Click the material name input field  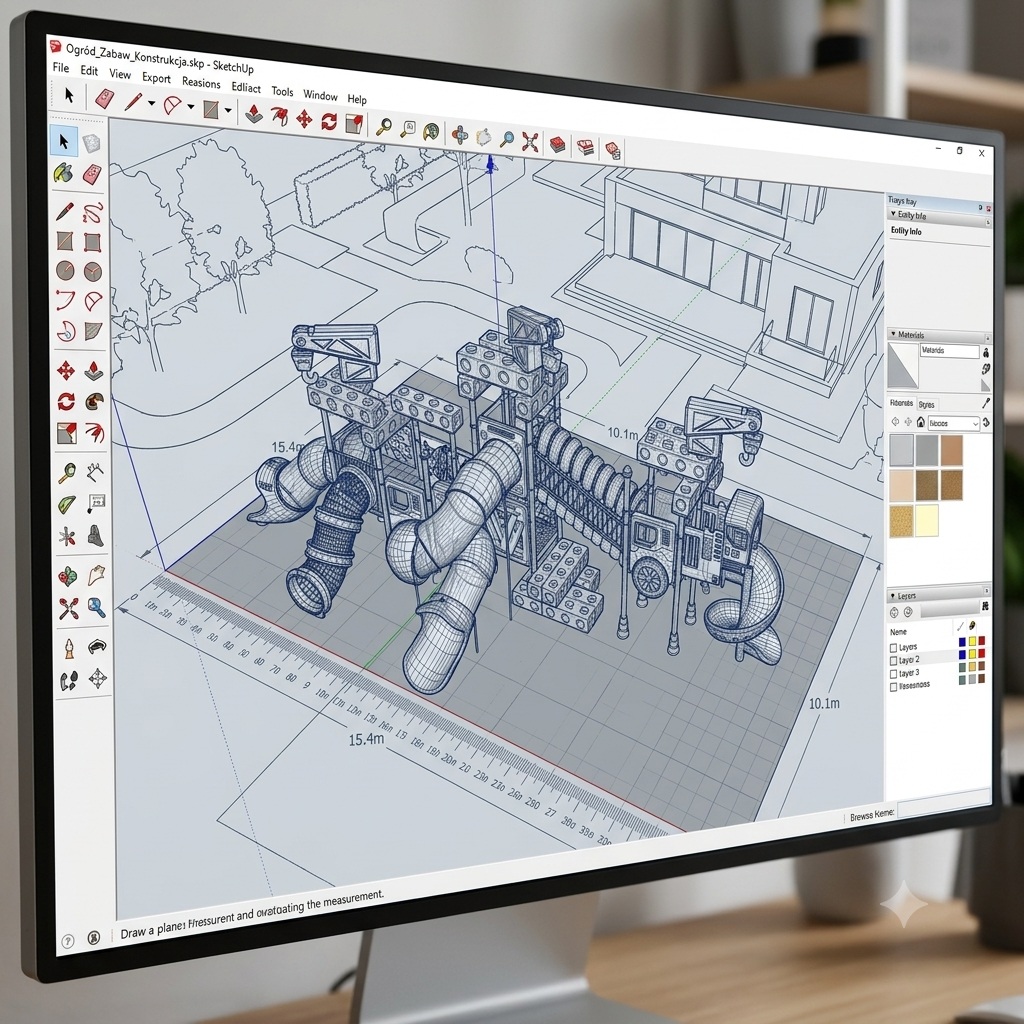[950, 351]
